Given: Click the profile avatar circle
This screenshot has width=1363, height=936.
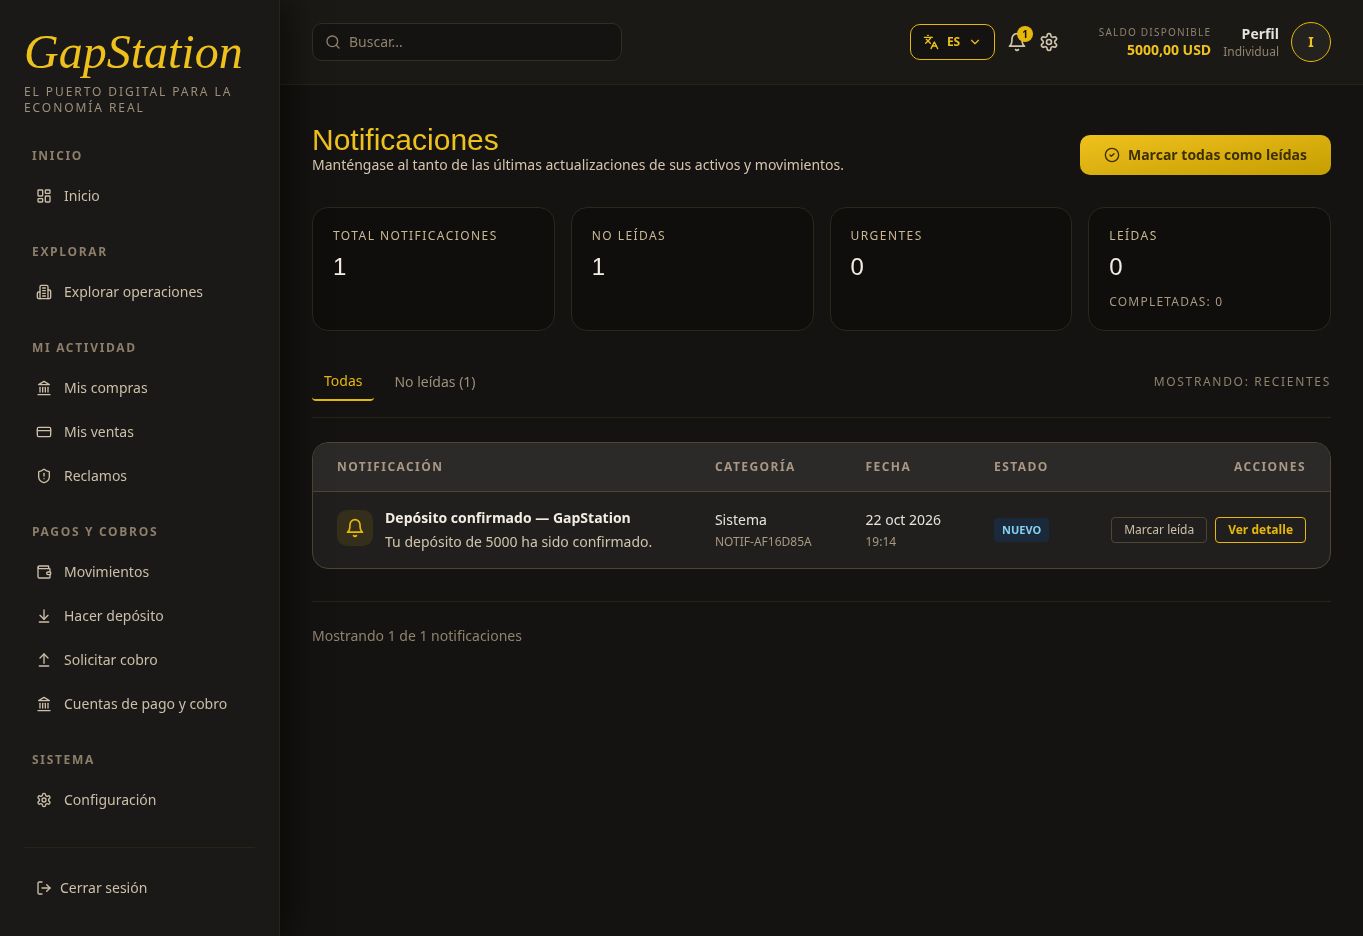Looking at the screenshot, I should coord(1311,42).
